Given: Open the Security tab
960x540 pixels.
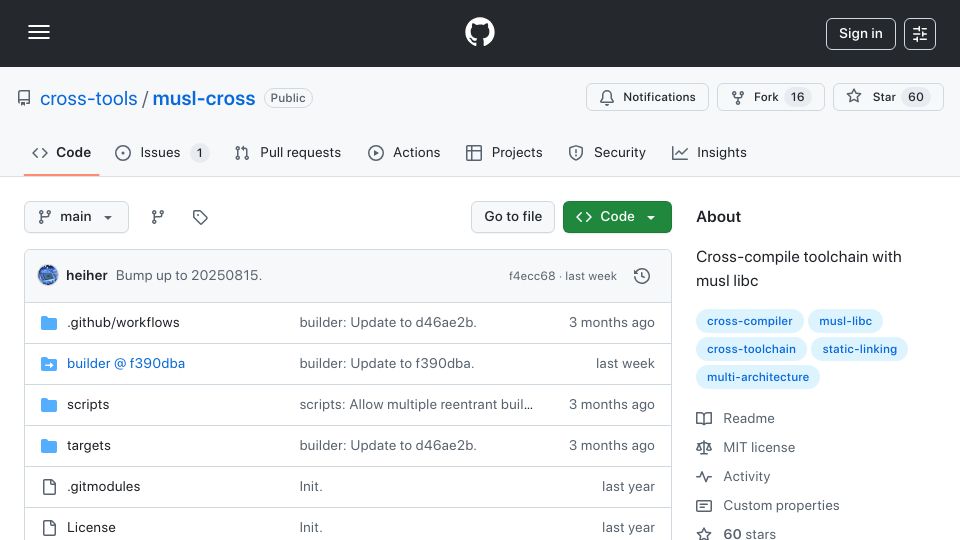Looking at the screenshot, I should click(x=607, y=152).
